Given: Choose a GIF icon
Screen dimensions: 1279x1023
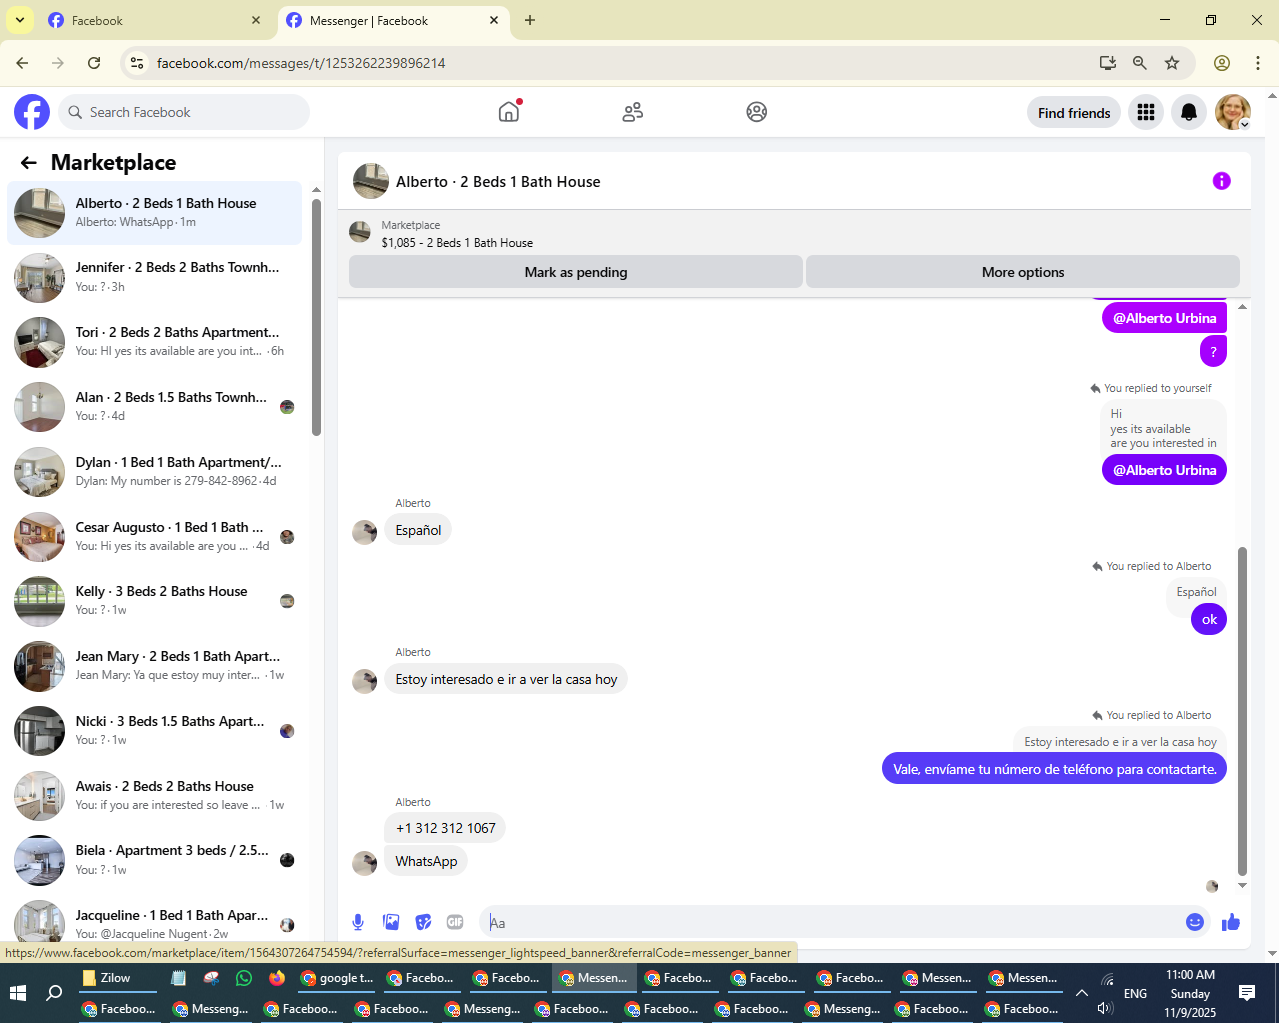Looking at the screenshot, I should click(x=455, y=922).
